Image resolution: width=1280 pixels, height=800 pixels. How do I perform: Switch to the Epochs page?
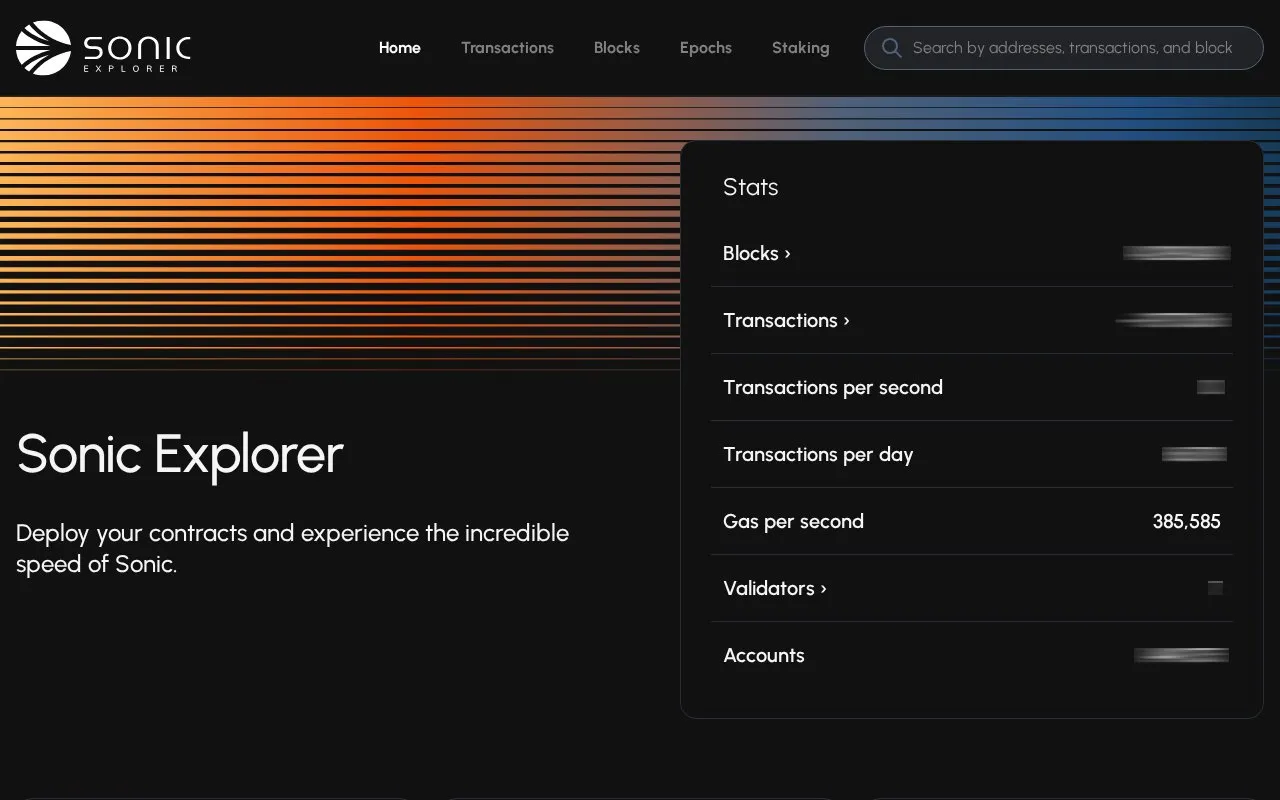(x=705, y=48)
